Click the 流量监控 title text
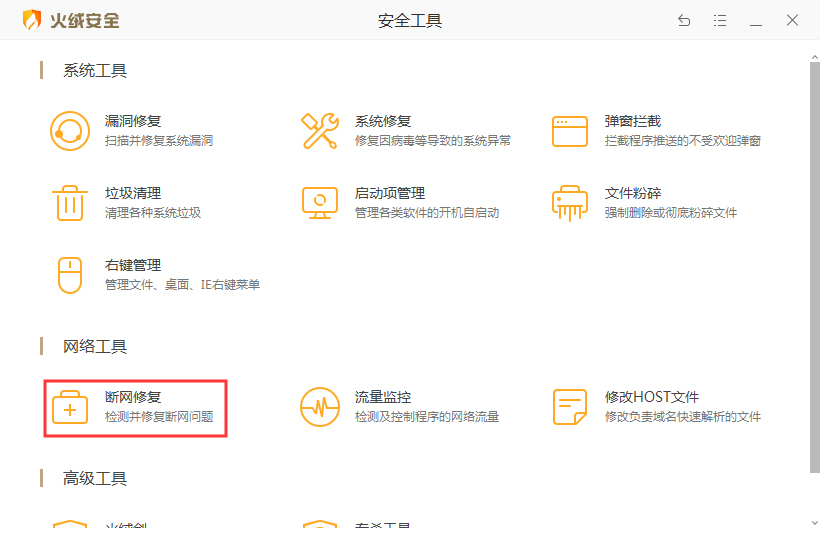 (x=383, y=397)
